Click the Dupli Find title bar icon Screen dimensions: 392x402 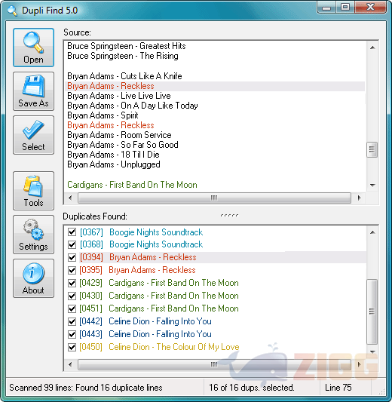(x=12, y=10)
